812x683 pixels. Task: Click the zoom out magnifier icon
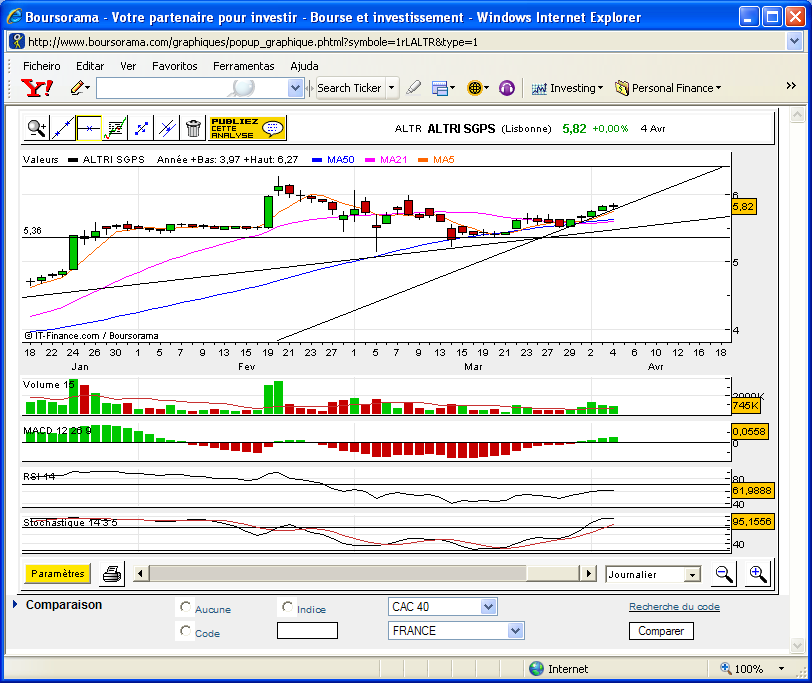pyautogui.click(x=723, y=574)
